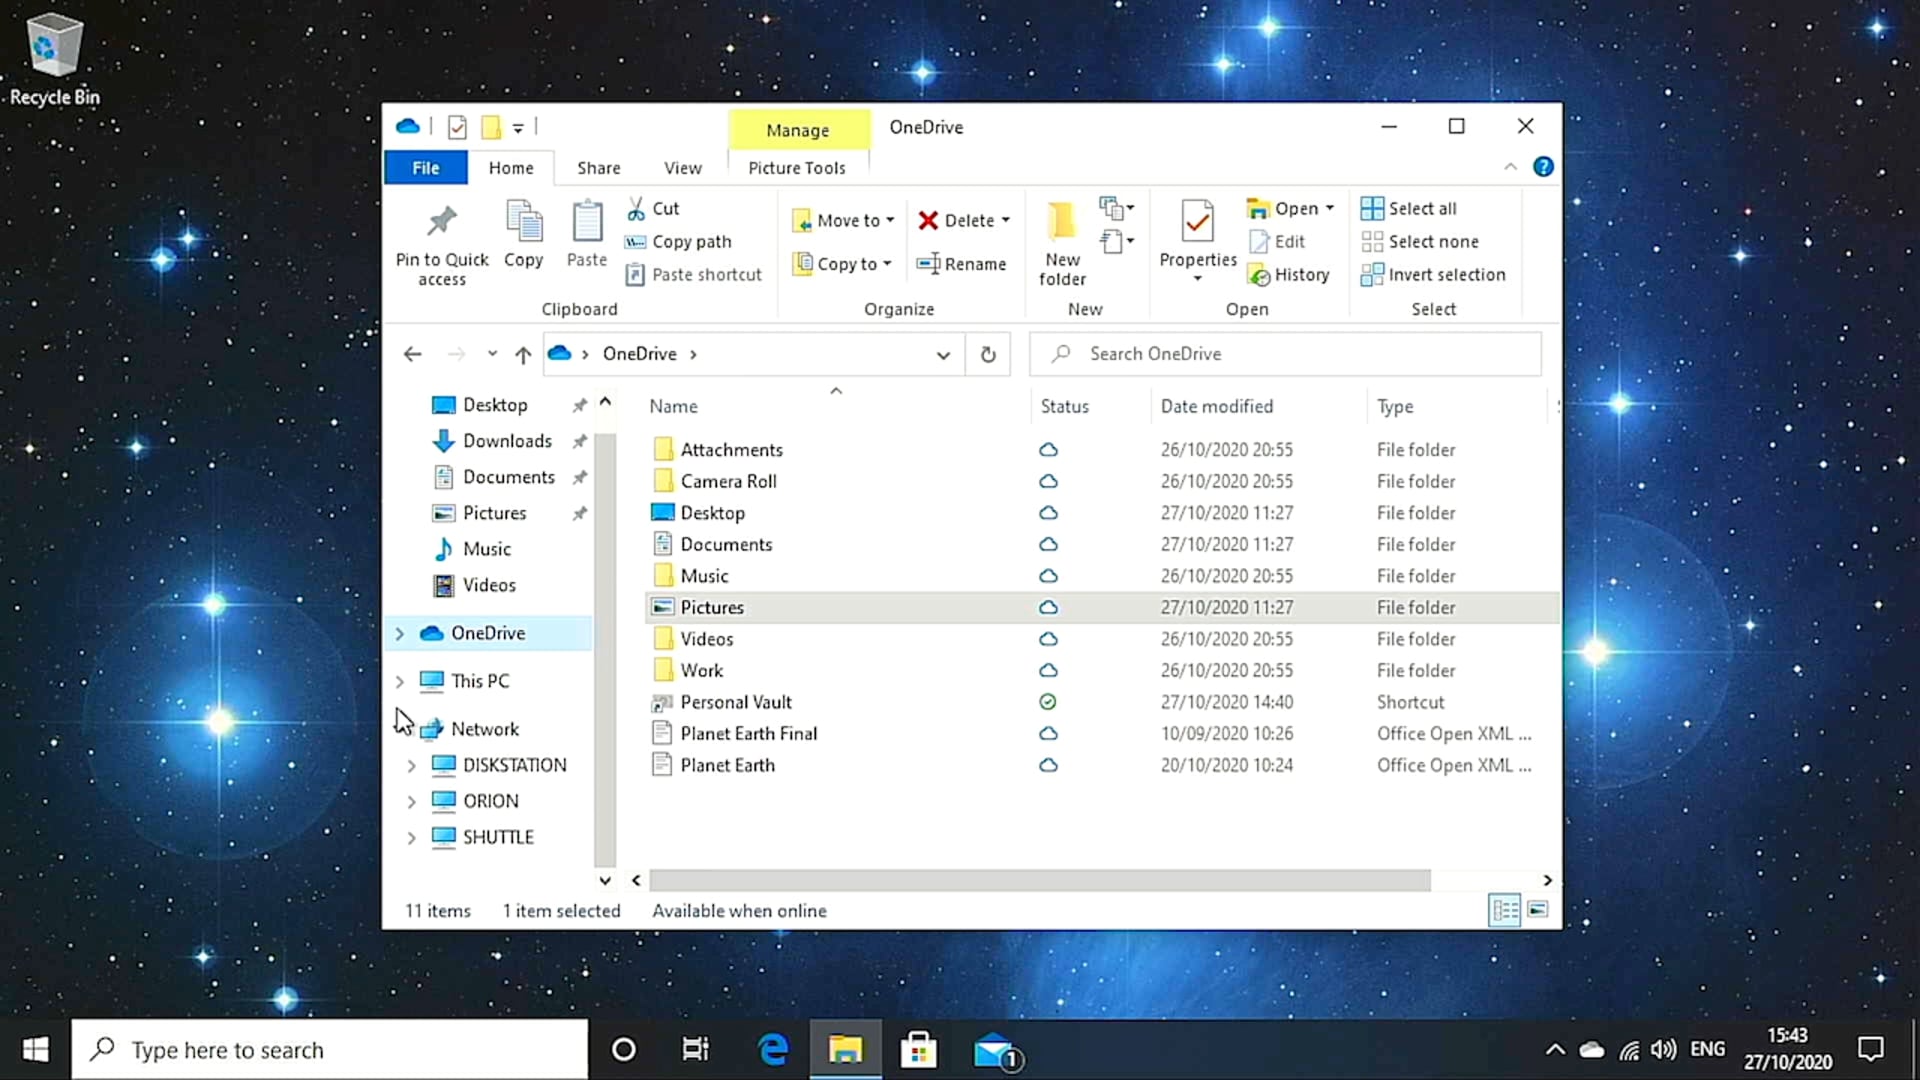1920x1080 pixels.
Task: Click the Rename ribbon icon
Action: coord(928,264)
